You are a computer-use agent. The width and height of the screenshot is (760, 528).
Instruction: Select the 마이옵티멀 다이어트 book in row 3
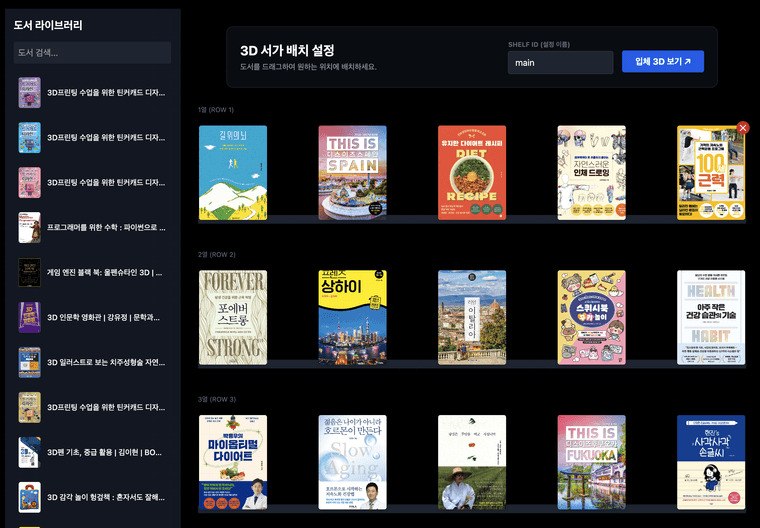tap(233, 462)
